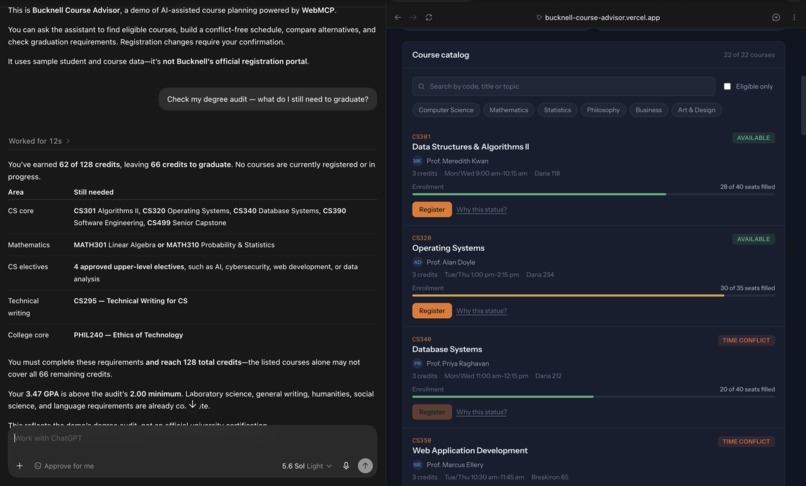The width and height of the screenshot is (806, 486).
Task: Click the page vertical scrollbar
Action: 803,105
